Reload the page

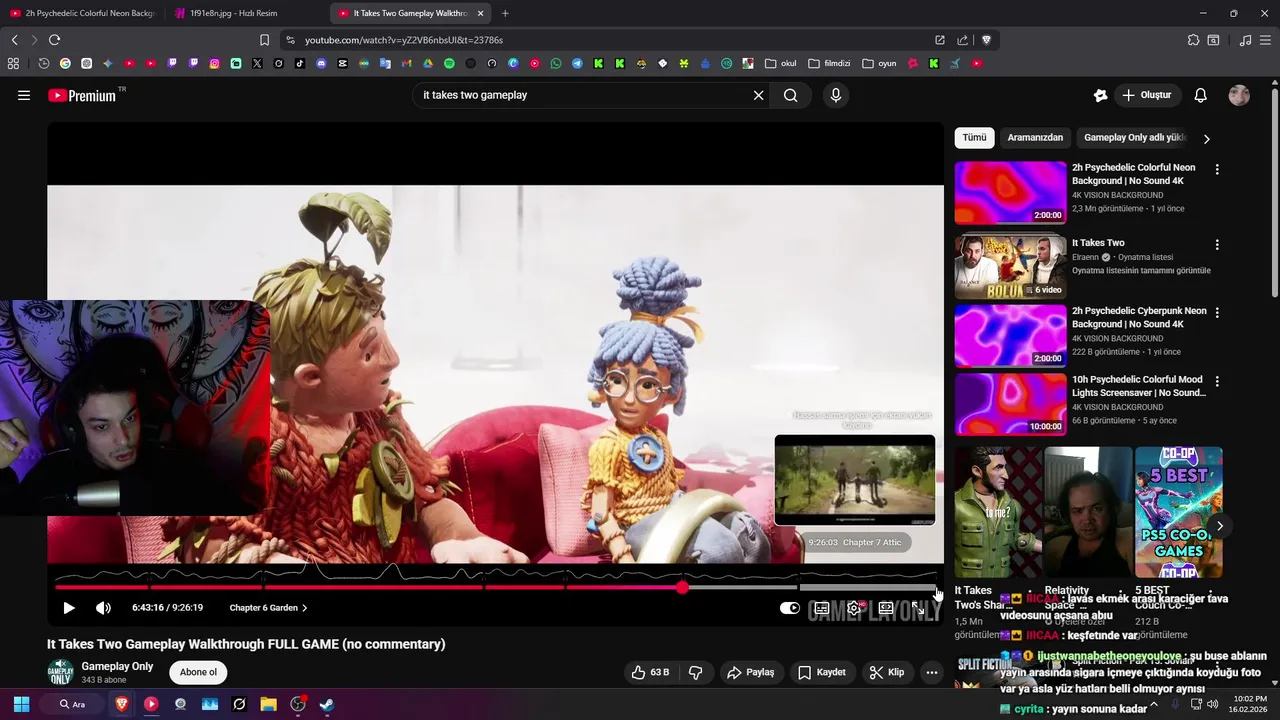tap(54, 40)
